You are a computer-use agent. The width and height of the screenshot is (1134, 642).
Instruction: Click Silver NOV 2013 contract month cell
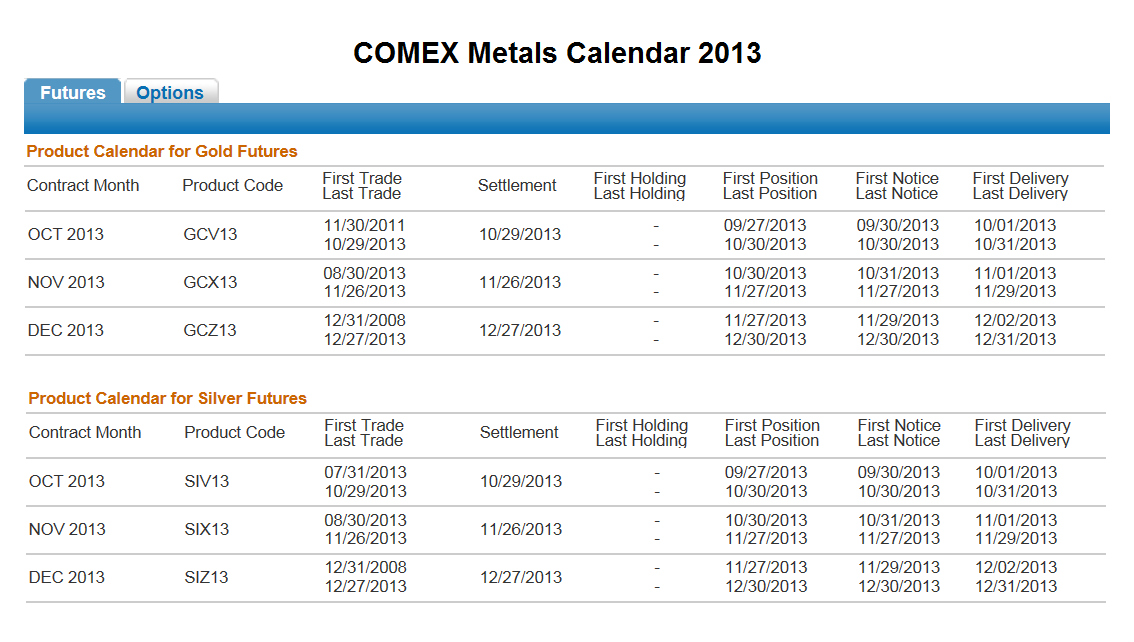(x=67, y=529)
